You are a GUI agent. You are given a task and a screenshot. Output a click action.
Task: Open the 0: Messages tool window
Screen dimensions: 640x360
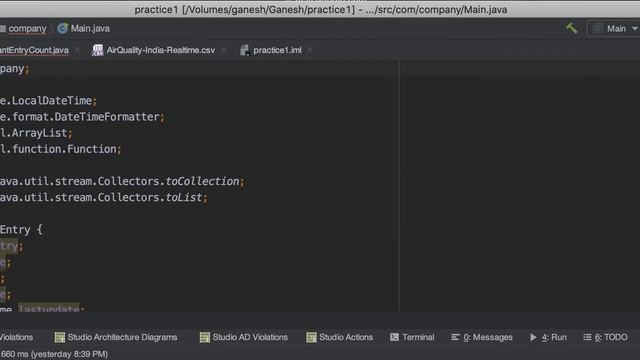click(x=482, y=337)
